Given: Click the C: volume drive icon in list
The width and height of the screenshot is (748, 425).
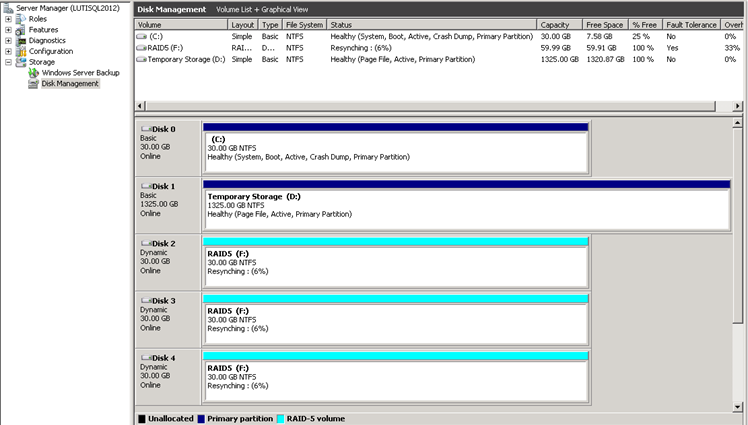Looking at the screenshot, I should tap(141, 36).
